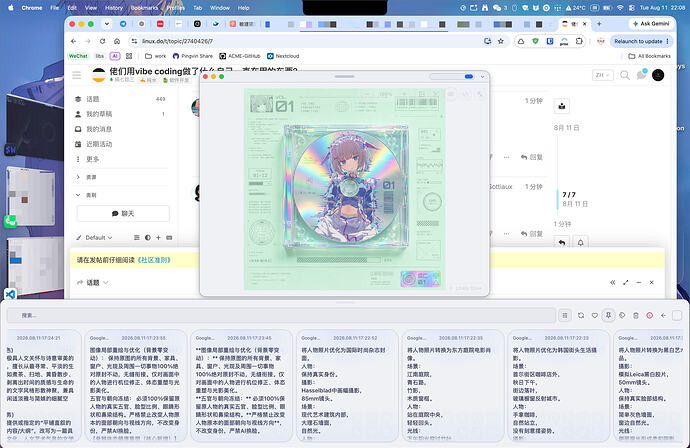This screenshot has width=690, height=448.
Task: Click the grid layout icon beside clipboard search
Action: tap(565, 316)
